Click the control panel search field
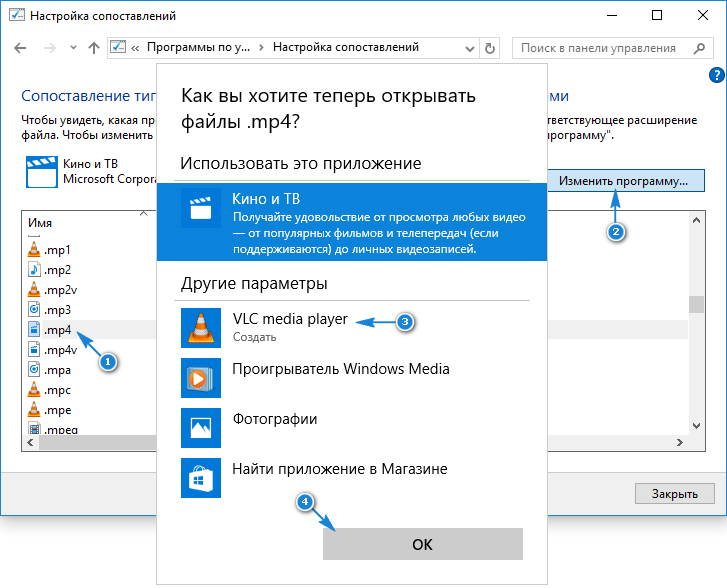The width and height of the screenshot is (727, 588). (610, 48)
